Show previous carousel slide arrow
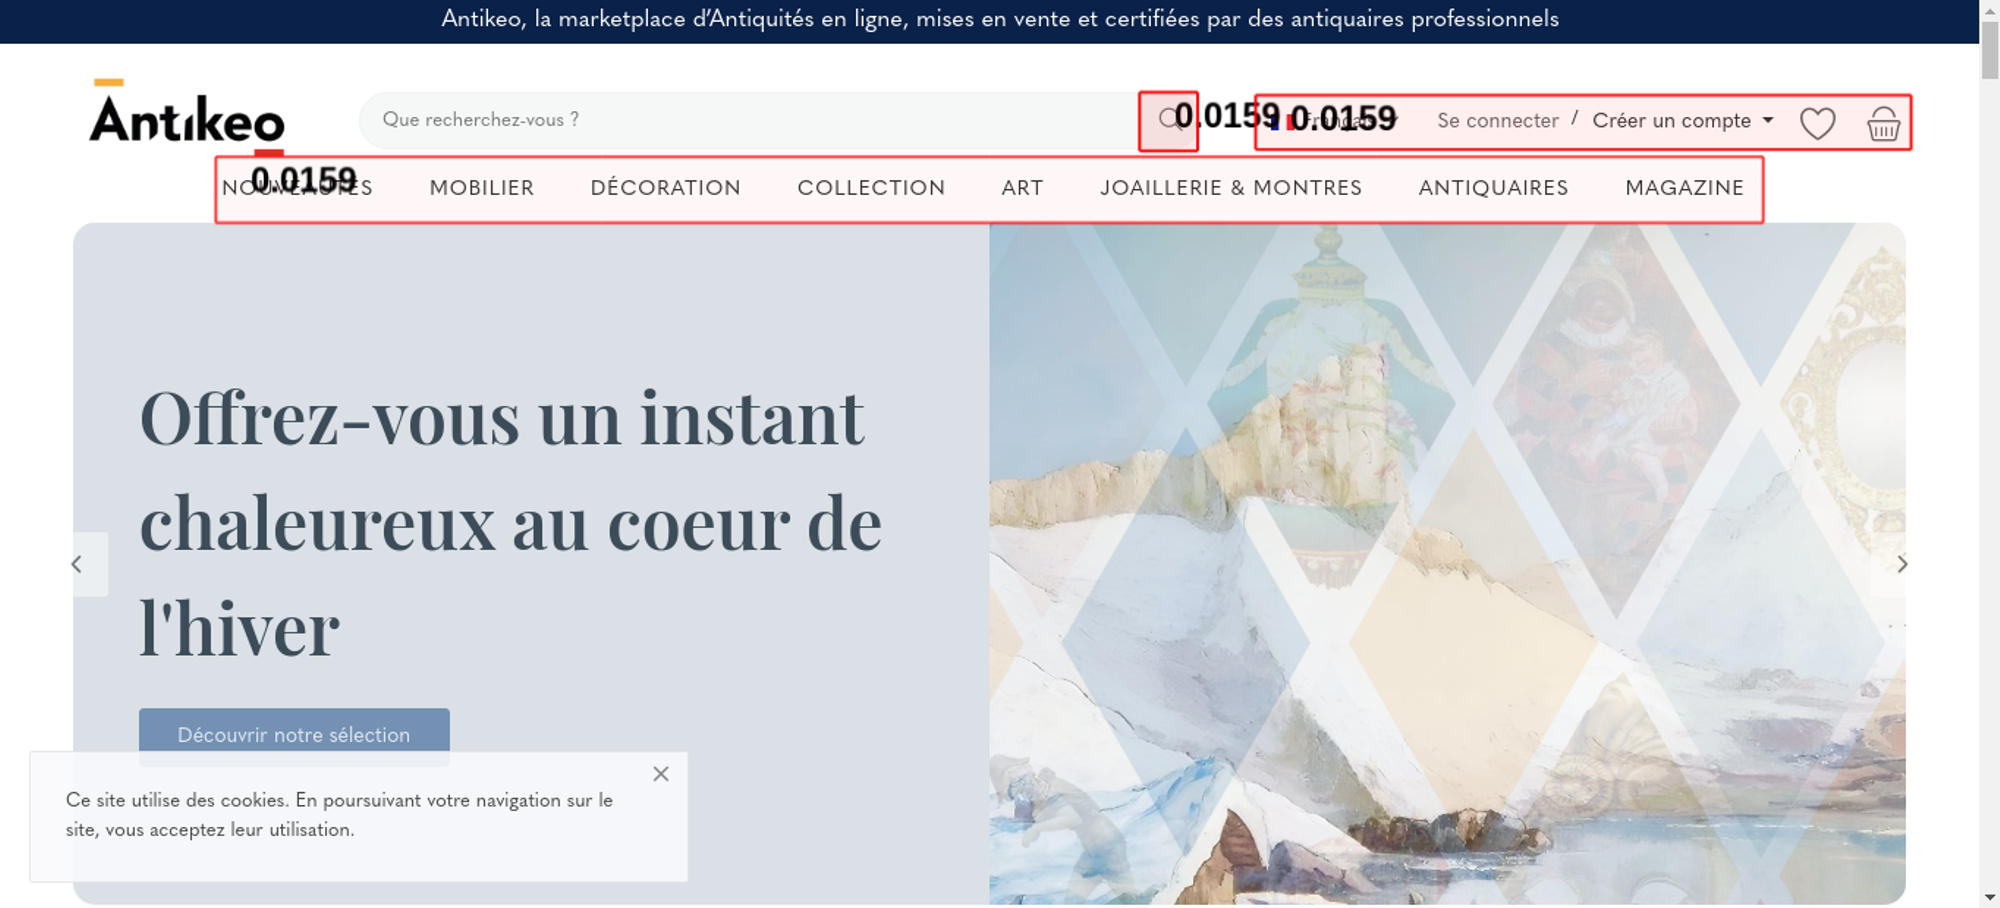2000x908 pixels. [x=77, y=564]
